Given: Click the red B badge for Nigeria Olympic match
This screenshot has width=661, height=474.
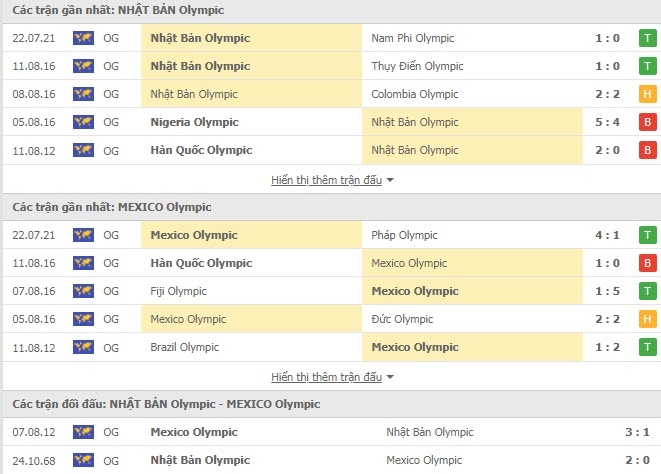Looking at the screenshot, I should tap(648, 122).
